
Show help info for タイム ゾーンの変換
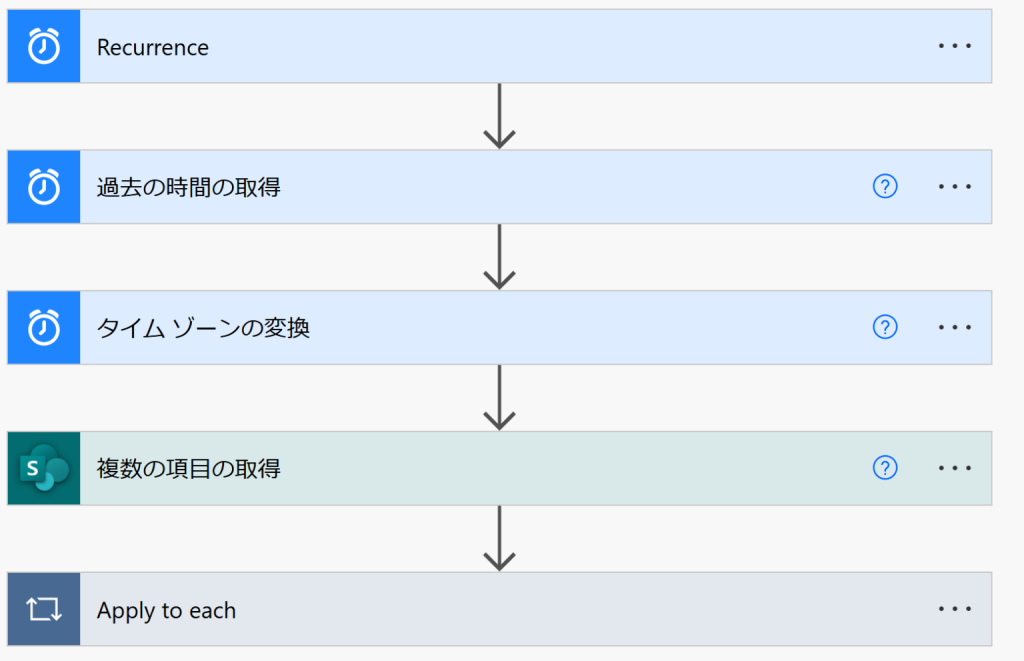coord(885,328)
